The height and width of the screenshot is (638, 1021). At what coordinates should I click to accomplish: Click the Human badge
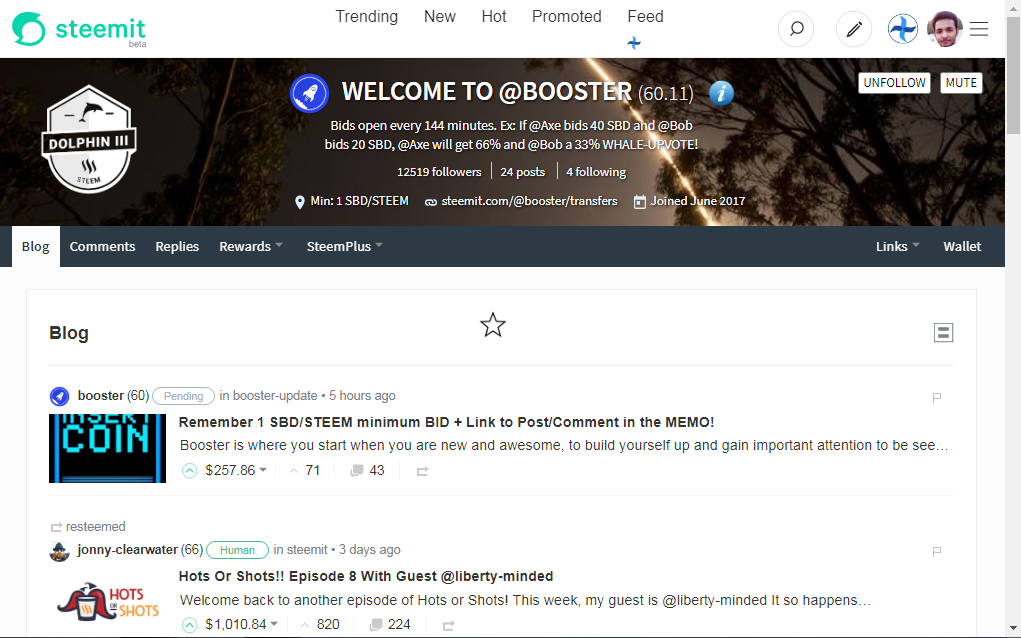(237, 550)
